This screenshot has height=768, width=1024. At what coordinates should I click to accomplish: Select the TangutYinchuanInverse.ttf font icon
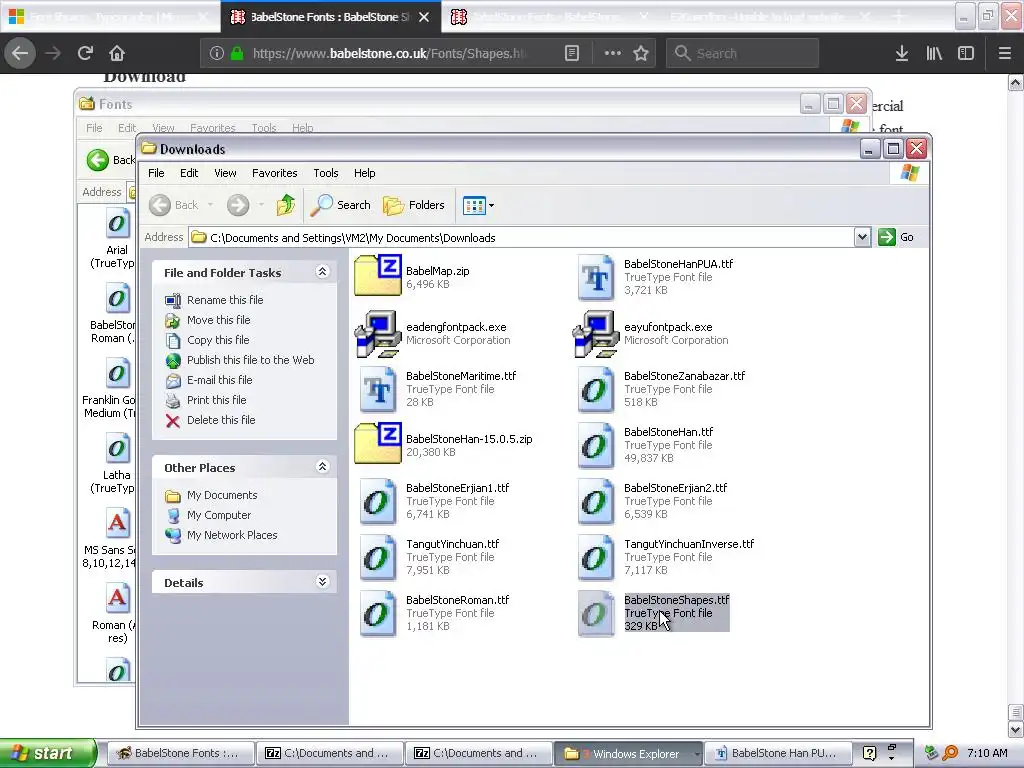(596, 558)
